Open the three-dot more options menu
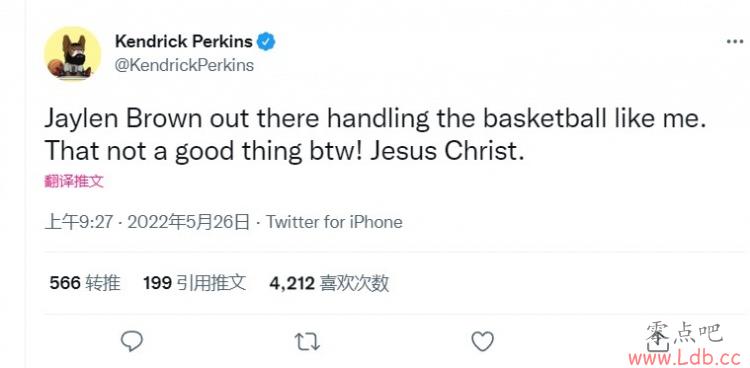Image resolution: width=750 pixels, height=368 pixels. tap(735, 42)
